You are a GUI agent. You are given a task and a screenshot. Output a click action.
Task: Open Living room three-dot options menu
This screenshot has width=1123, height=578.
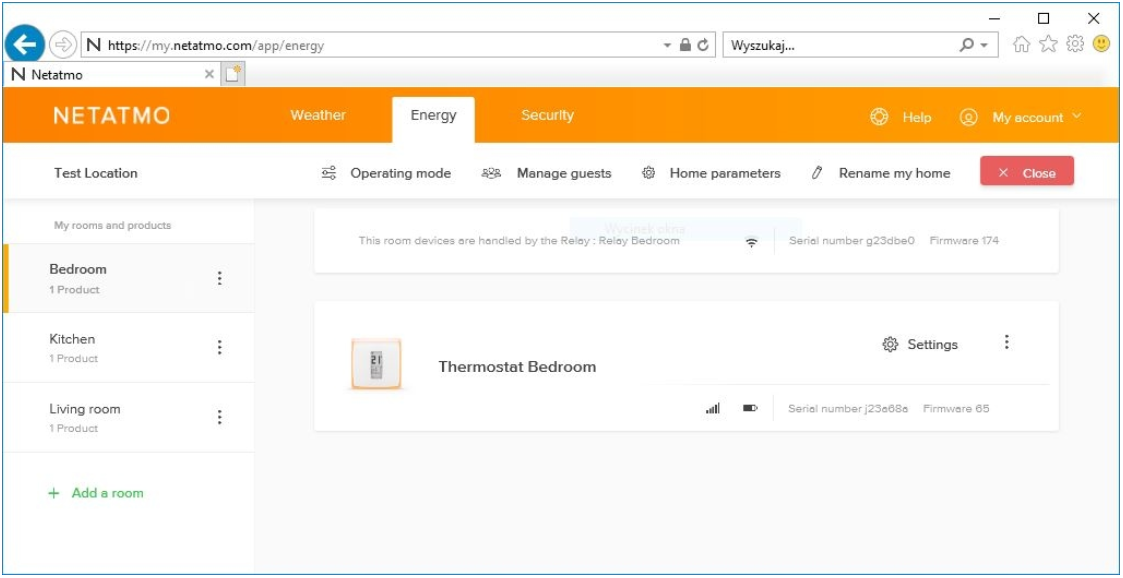pyautogui.click(x=220, y=417)
